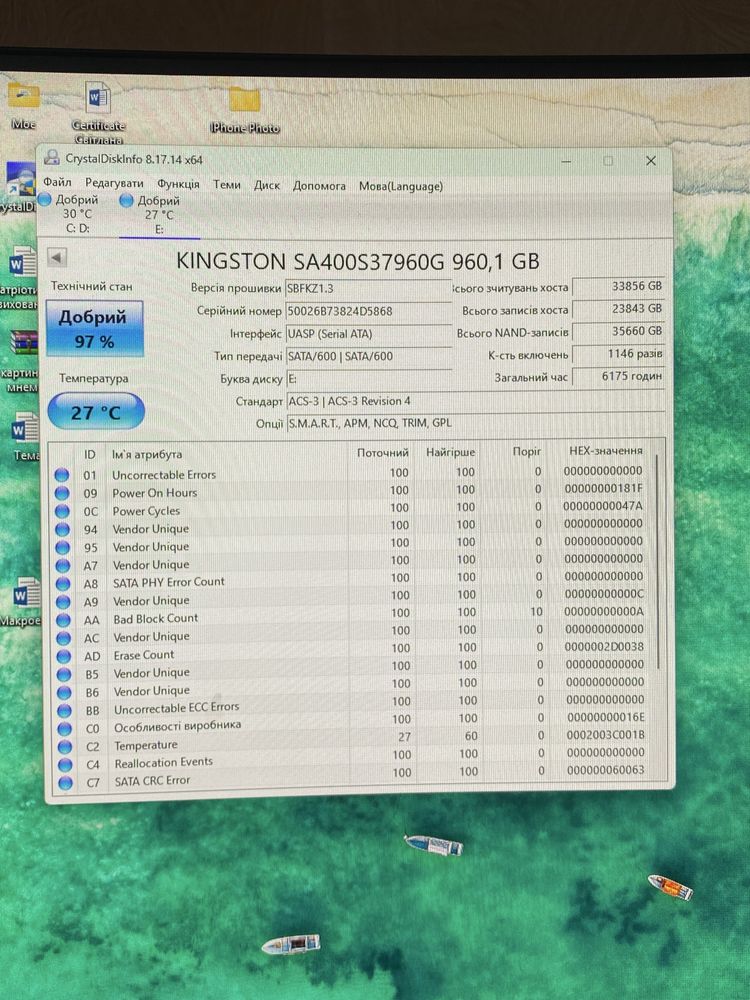Screen dimensions: 750x1000
Task: Click the hex value 000000060063
Action: (605, 770)
